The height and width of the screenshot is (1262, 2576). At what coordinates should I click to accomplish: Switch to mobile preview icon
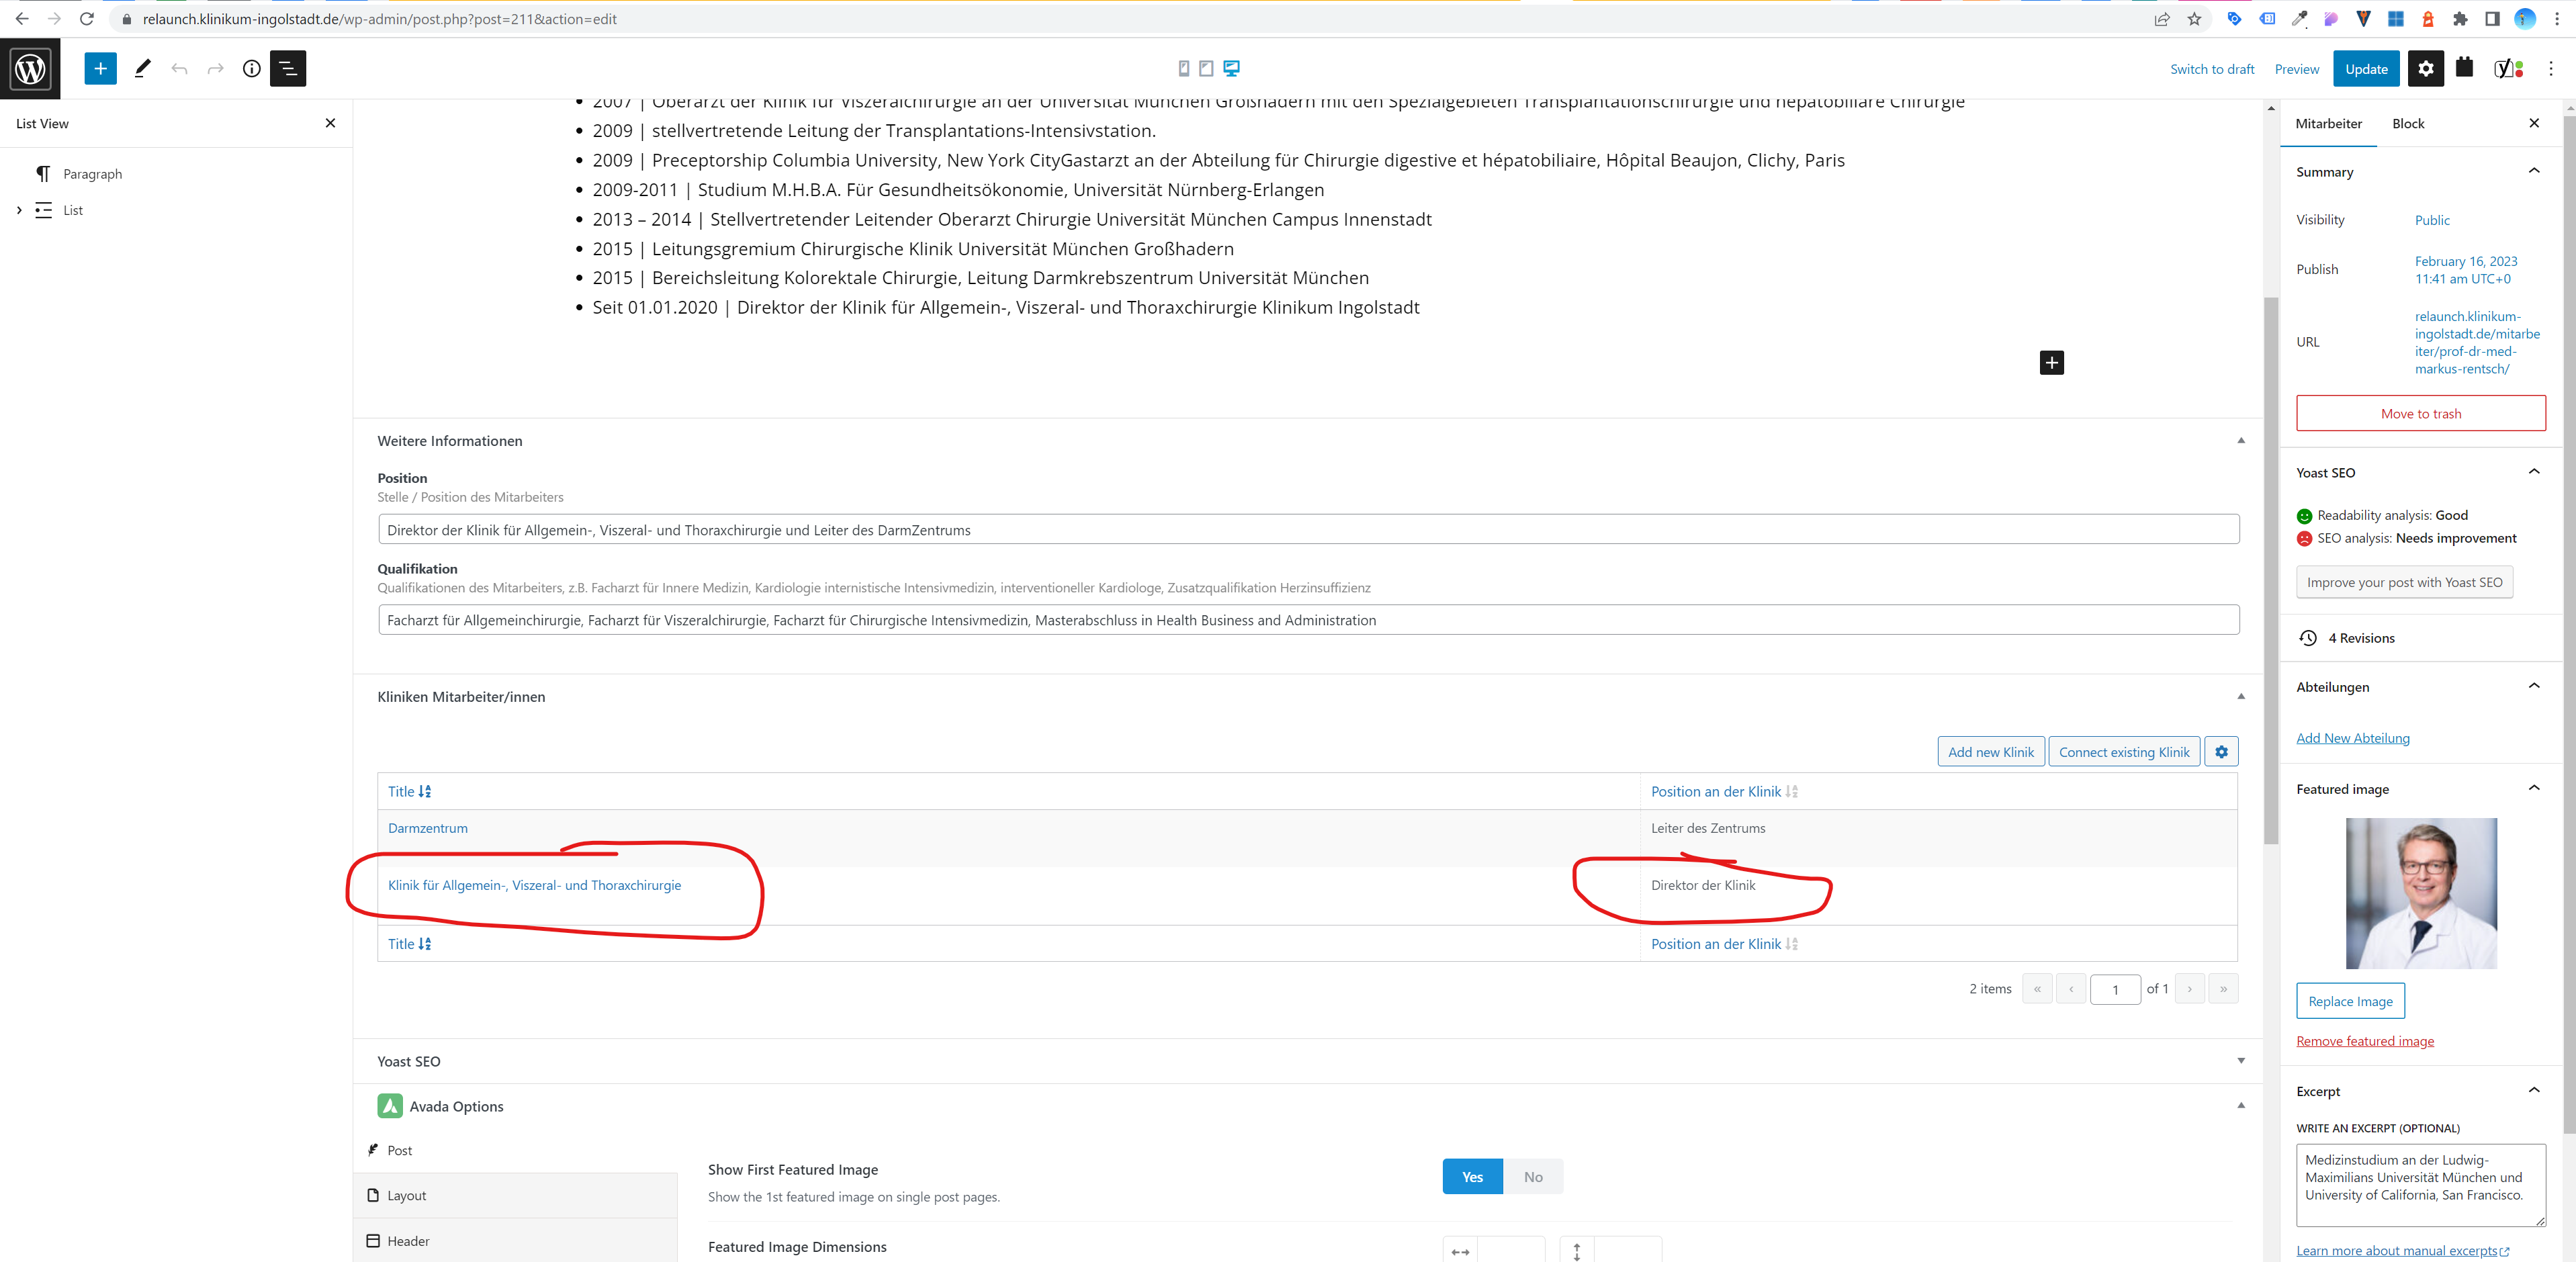click(1183, 68)
